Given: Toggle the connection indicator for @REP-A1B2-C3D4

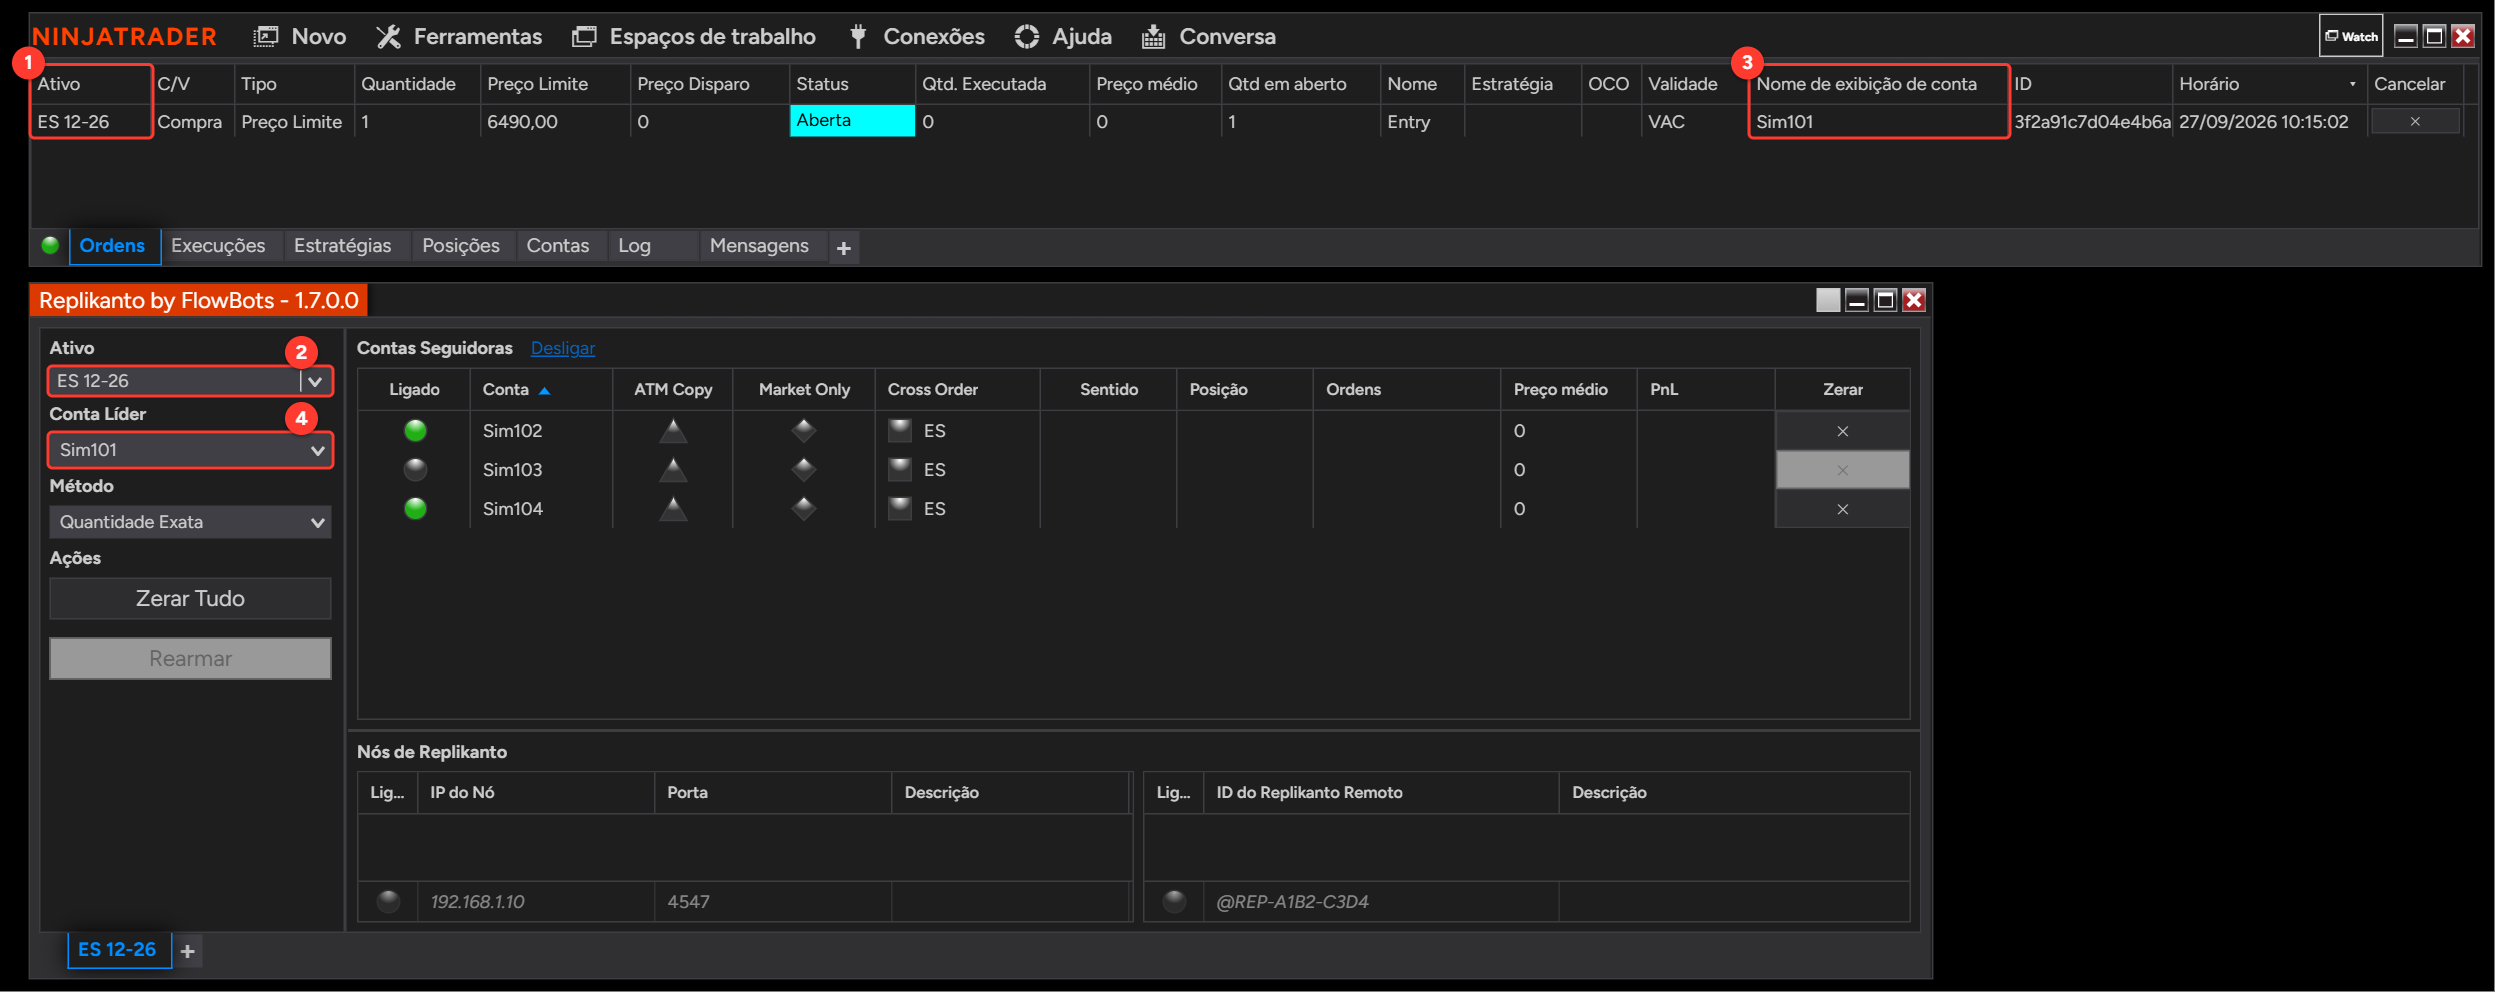Looking at the screenshot, I should pos(1174,902).
